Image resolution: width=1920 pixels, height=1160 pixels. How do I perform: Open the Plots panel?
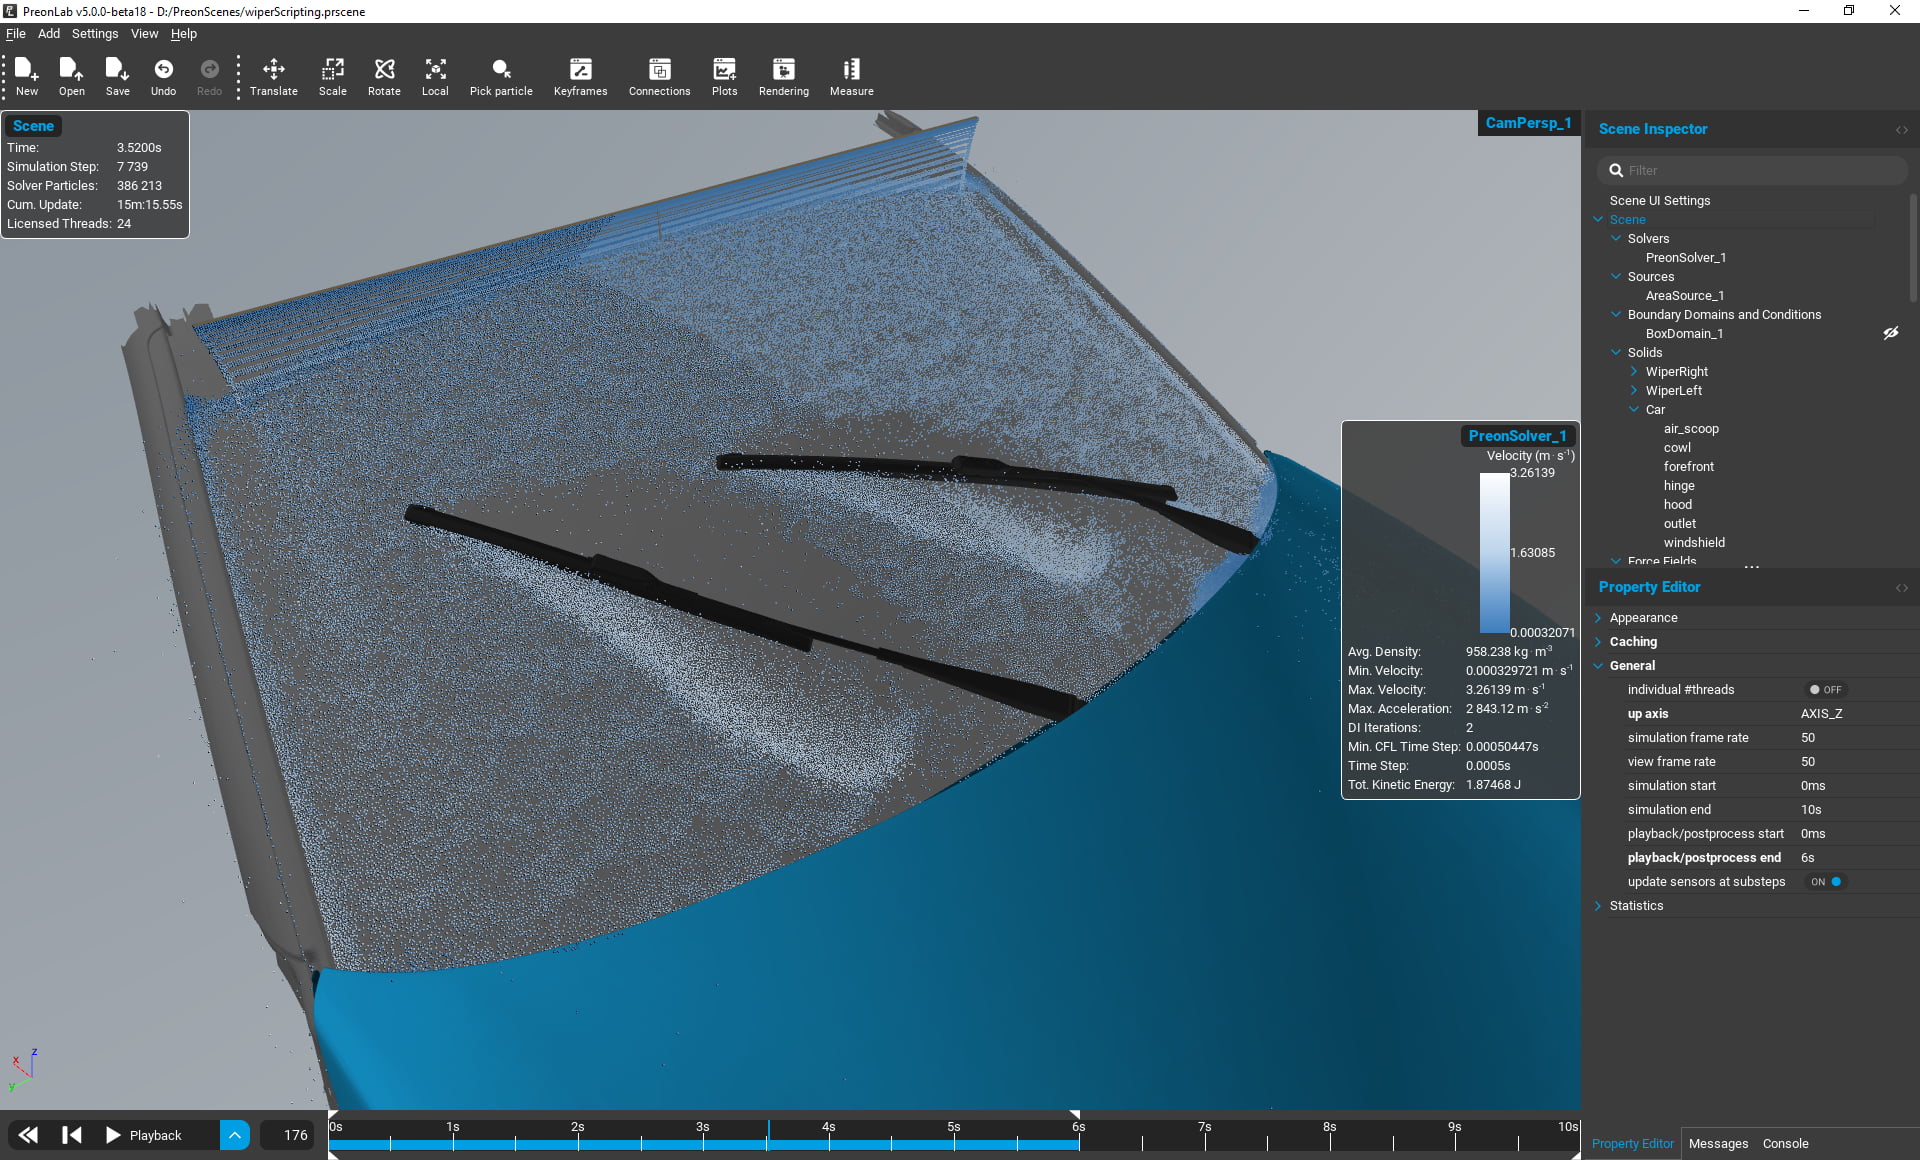[723, 76]
